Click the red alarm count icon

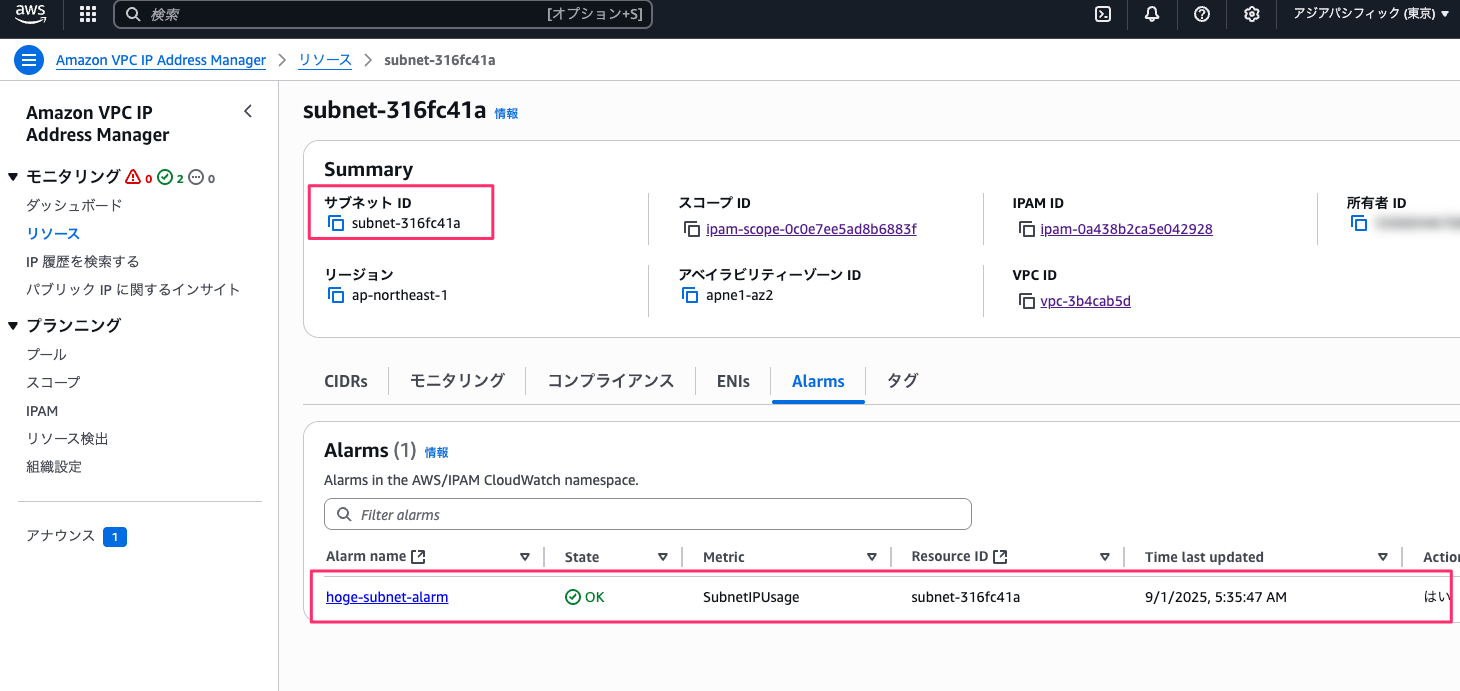[x=133, y=177]
